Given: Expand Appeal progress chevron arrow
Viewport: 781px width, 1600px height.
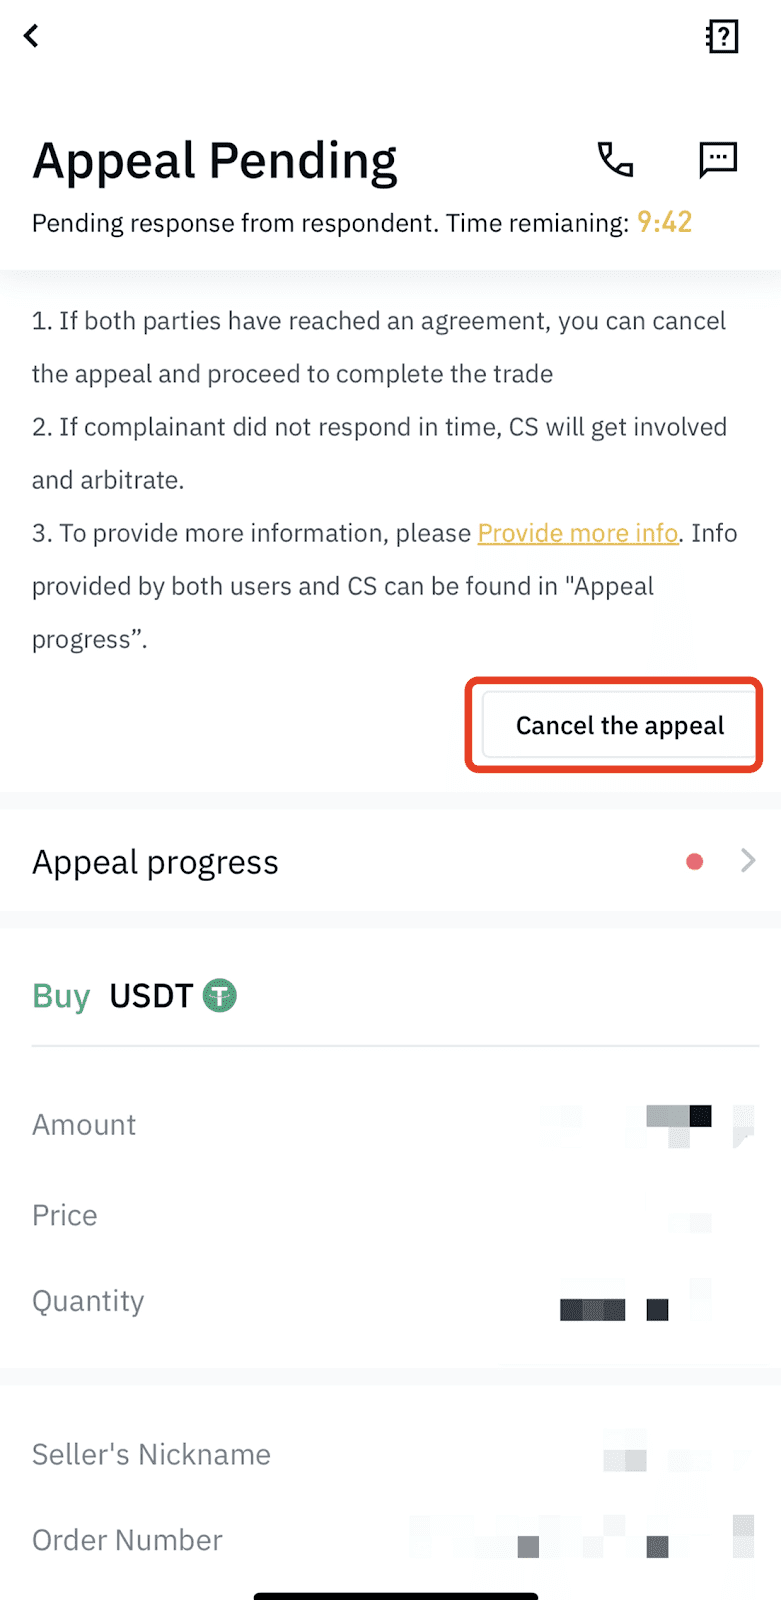Looking at the screenshot, I should (x=748, y=861).
